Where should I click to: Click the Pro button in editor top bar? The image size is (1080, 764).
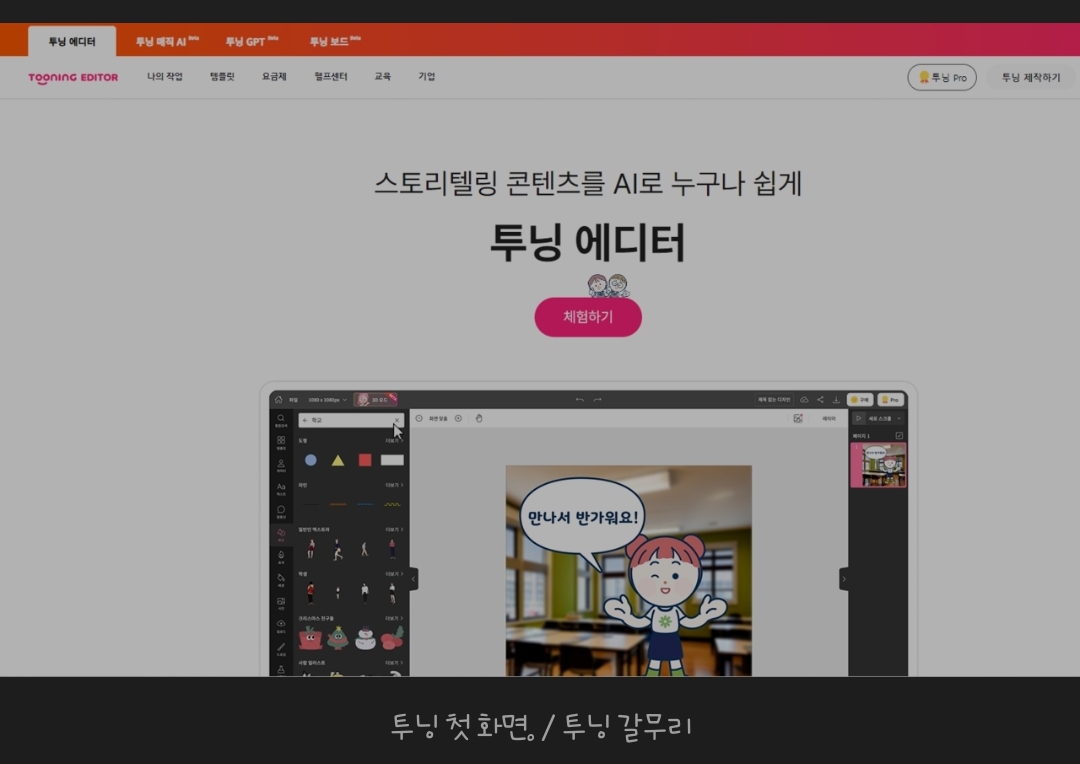[x=891, y=400]
